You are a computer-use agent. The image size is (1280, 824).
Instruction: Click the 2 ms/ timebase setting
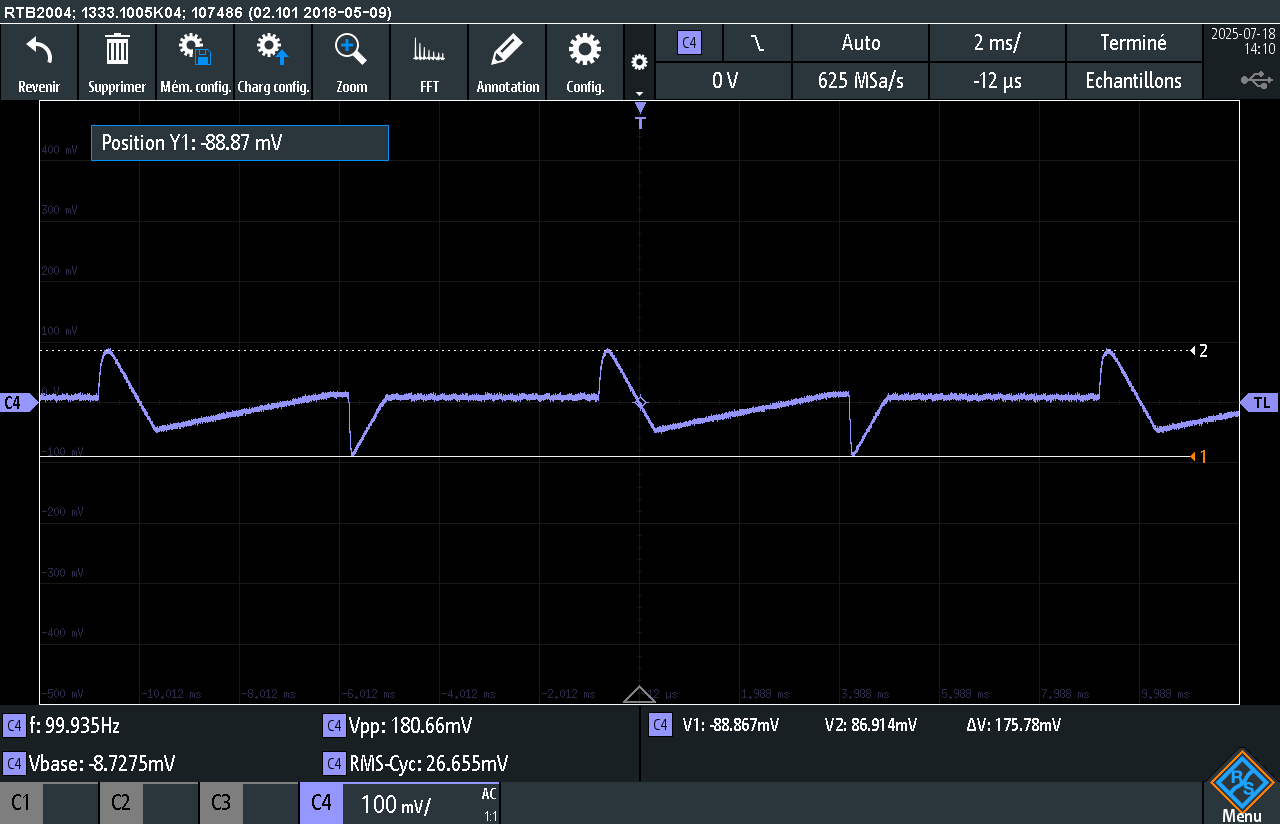pos(996,43)
